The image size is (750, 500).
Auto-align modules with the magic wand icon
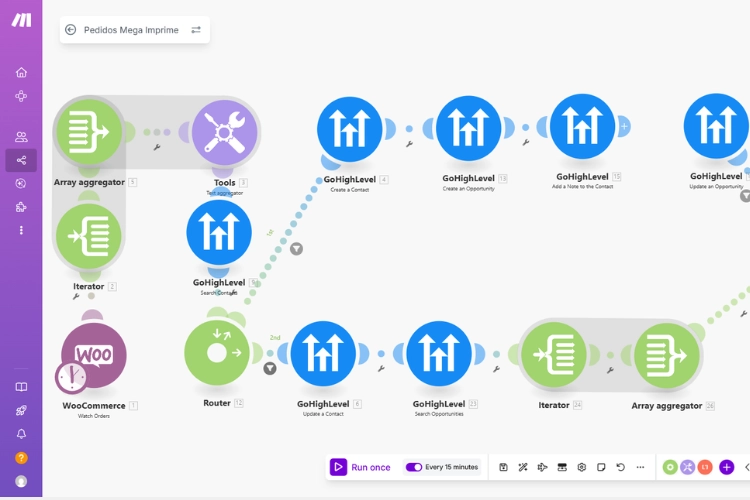tap(523, 467)
